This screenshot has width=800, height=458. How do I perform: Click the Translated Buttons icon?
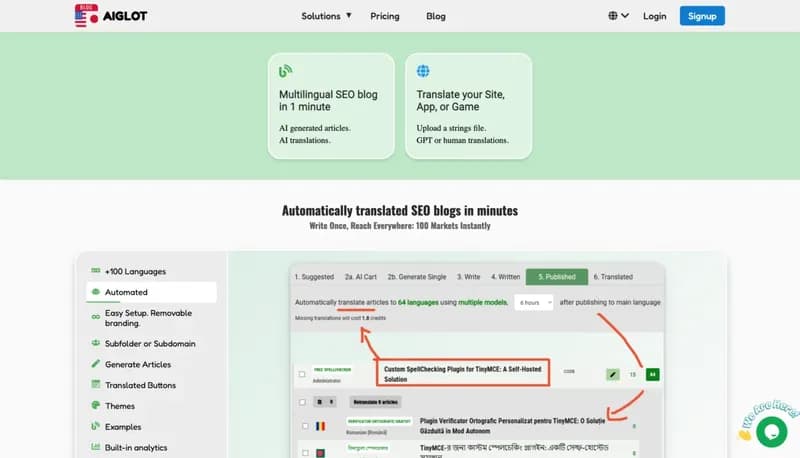click(x=95, y=384)
